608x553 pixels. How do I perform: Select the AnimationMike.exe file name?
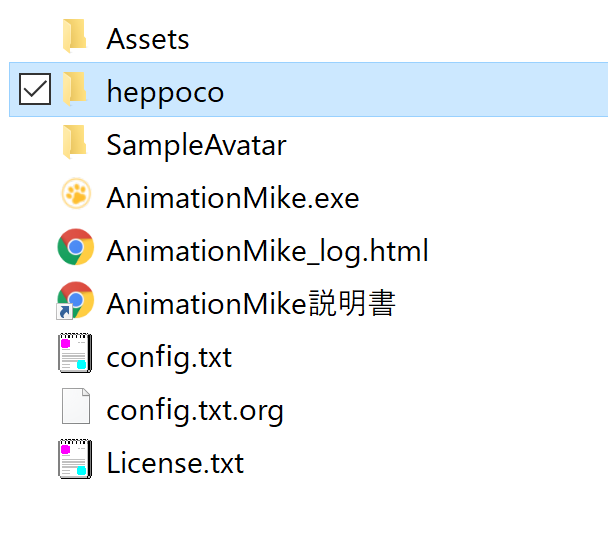point(233,198)
